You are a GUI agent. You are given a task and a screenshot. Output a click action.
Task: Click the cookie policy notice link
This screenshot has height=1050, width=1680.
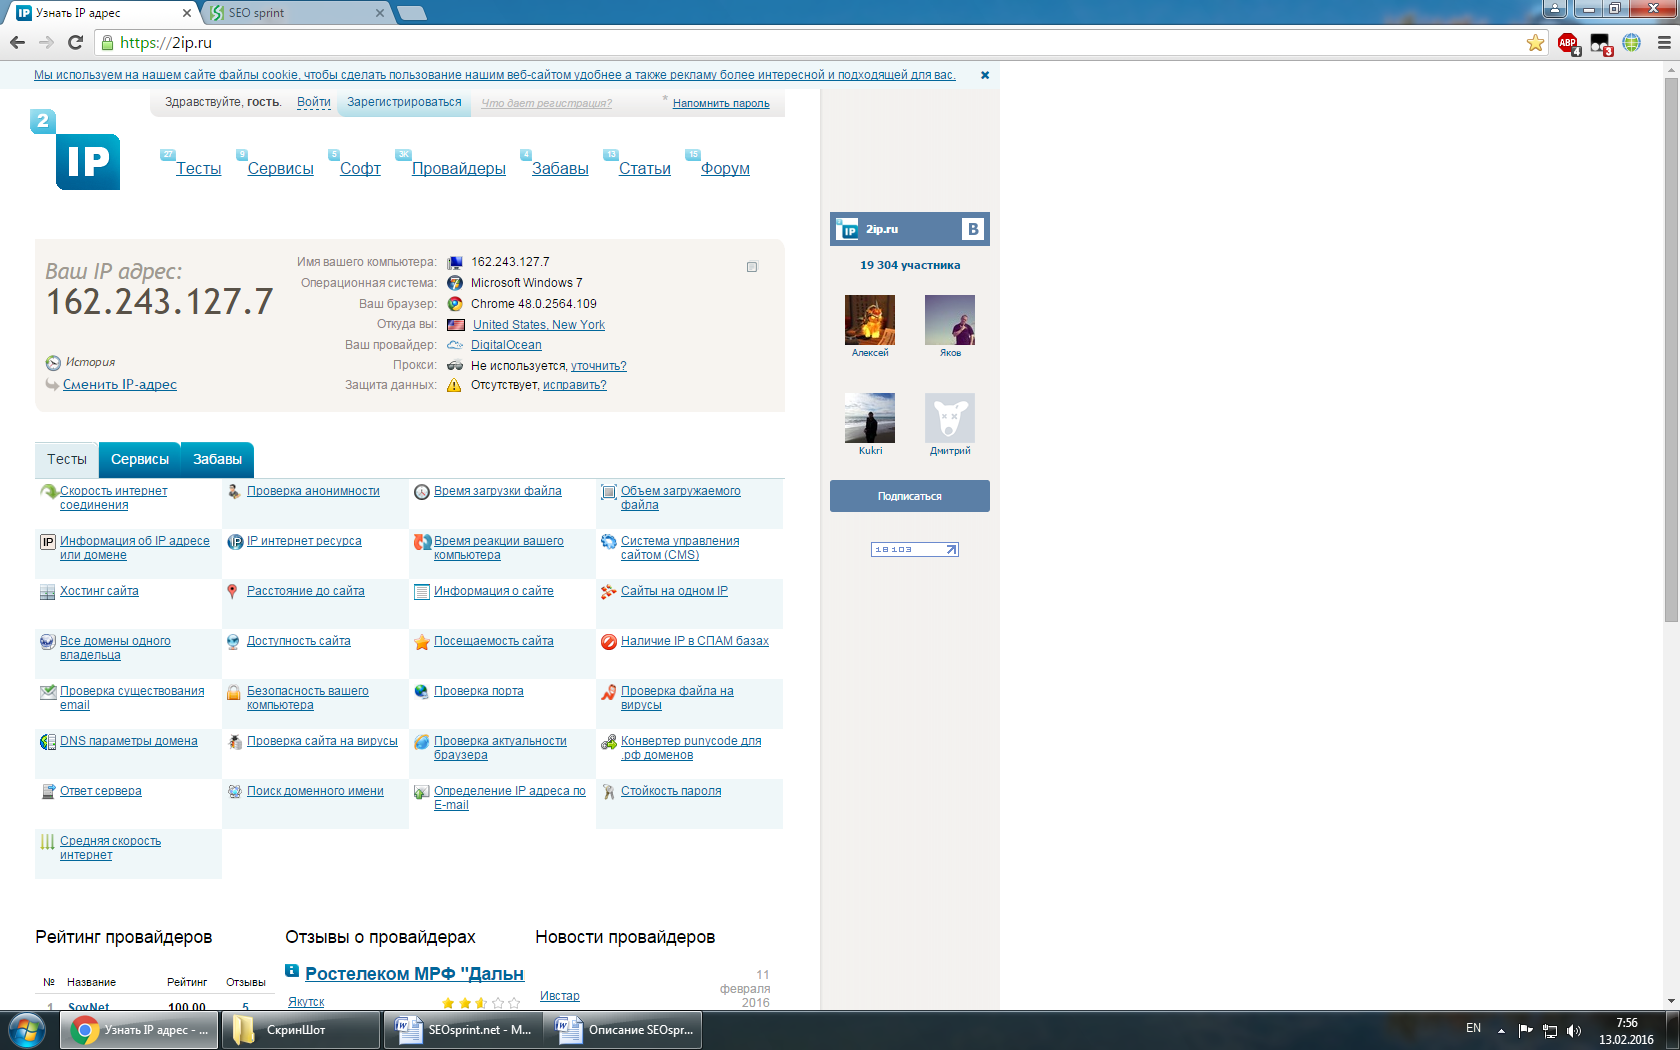[495, 75]
